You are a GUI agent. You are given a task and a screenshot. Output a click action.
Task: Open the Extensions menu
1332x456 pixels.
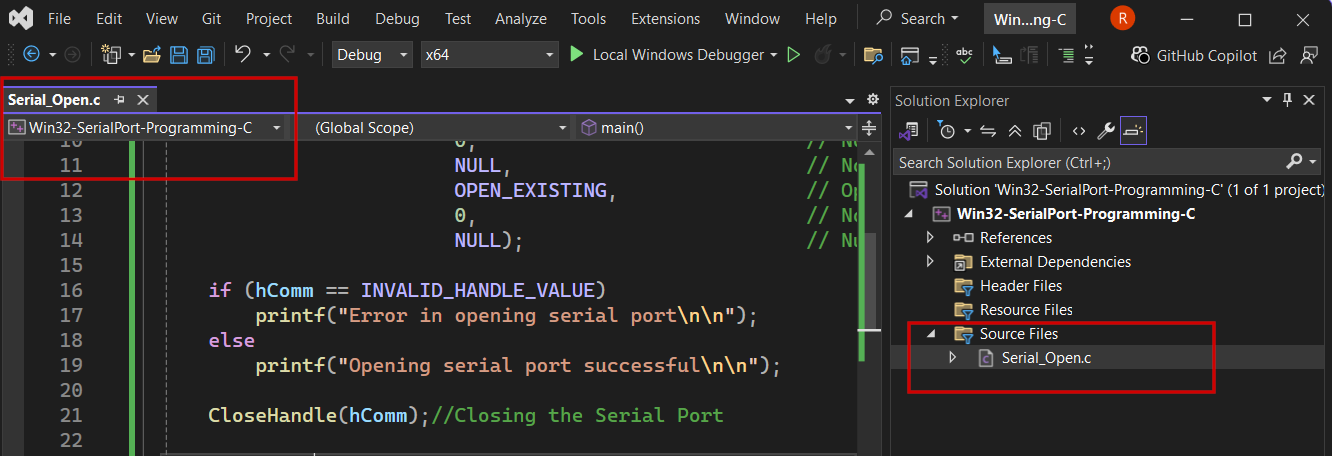(665, 19)
